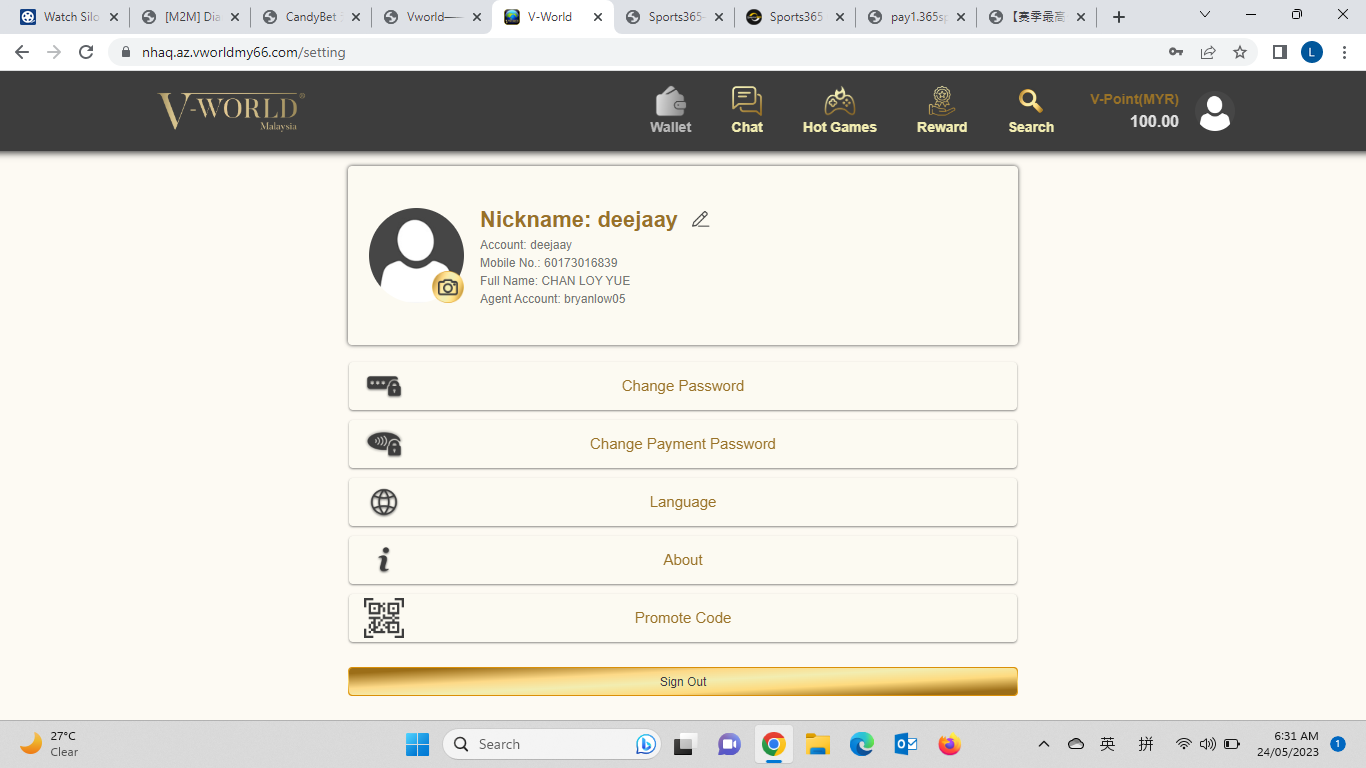1366x768 pixels.
Task: Open File Explorer from taskbar
Action: [x=818, y=744]
